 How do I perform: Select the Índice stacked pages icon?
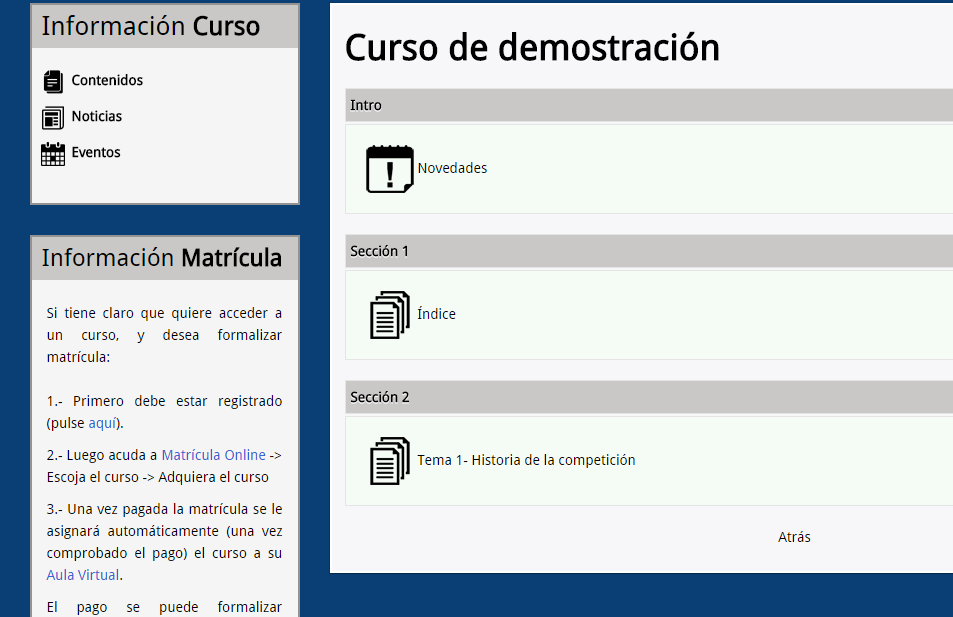[389, 314]
